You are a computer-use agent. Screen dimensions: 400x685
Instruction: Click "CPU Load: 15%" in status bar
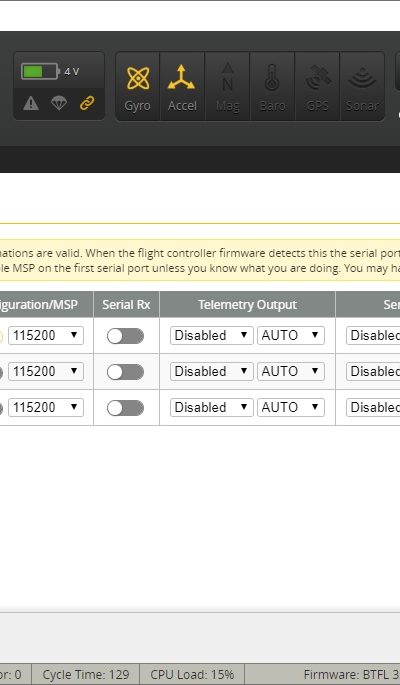coord(192,675)
